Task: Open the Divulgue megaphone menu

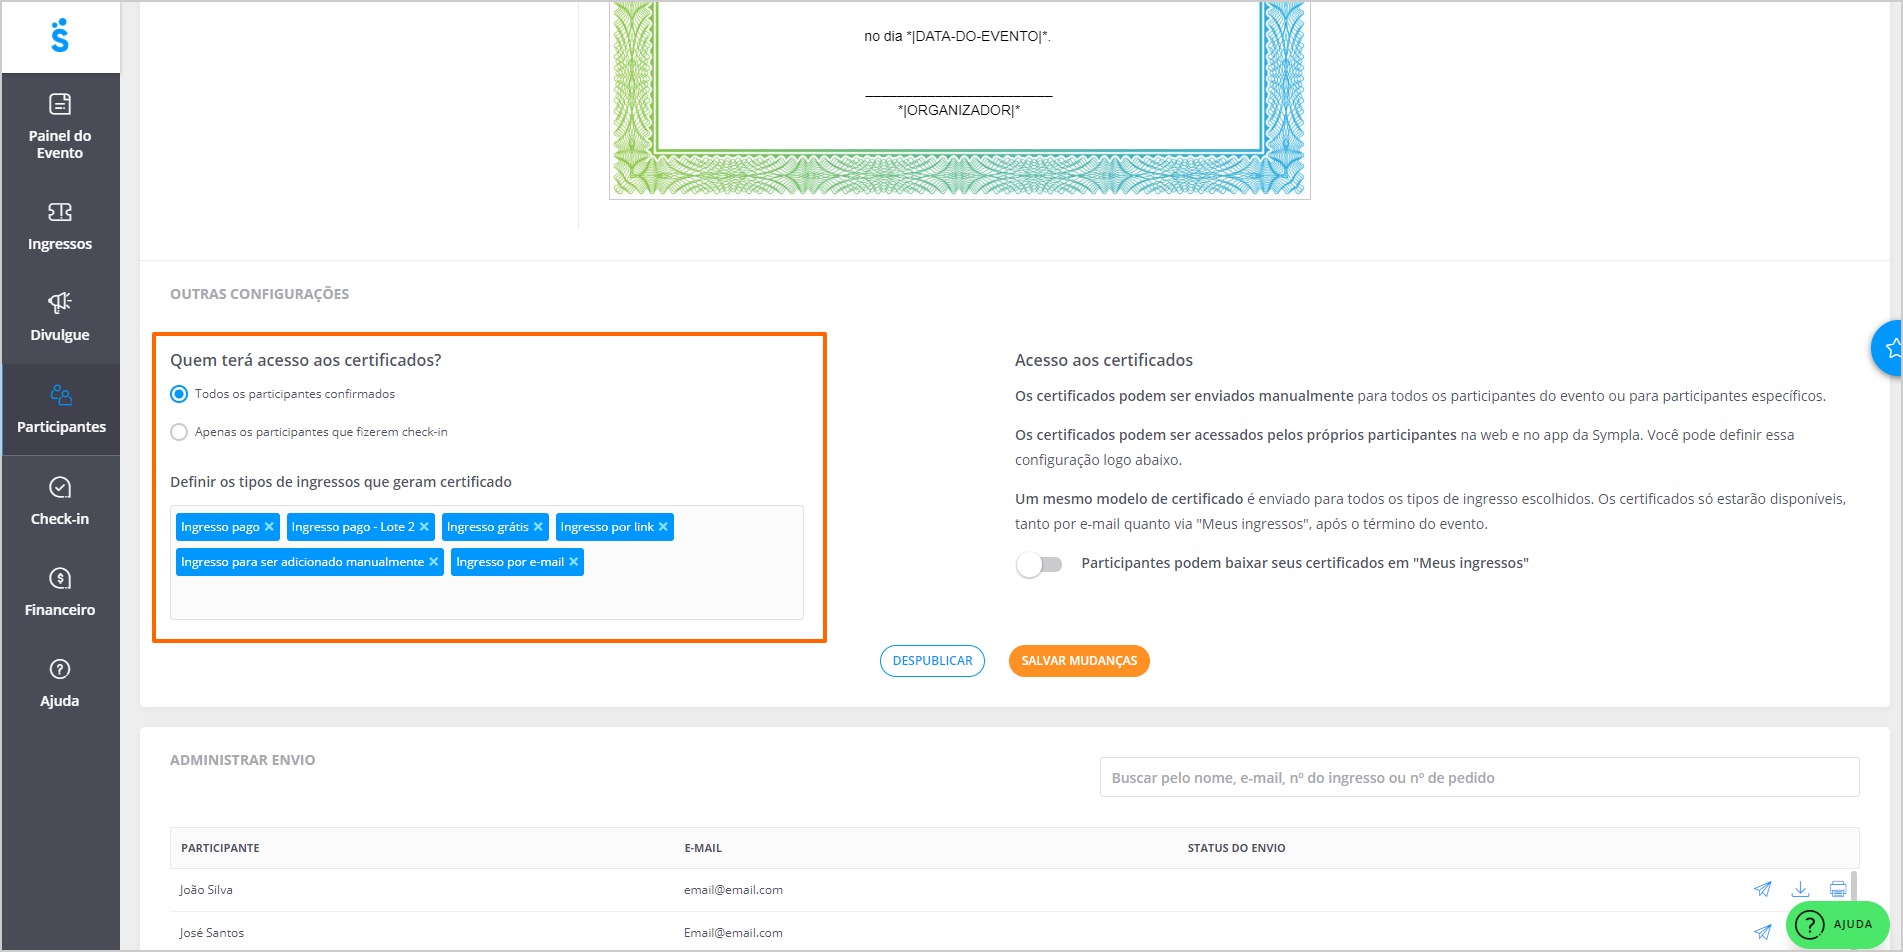Action: (x=60, y=317)
